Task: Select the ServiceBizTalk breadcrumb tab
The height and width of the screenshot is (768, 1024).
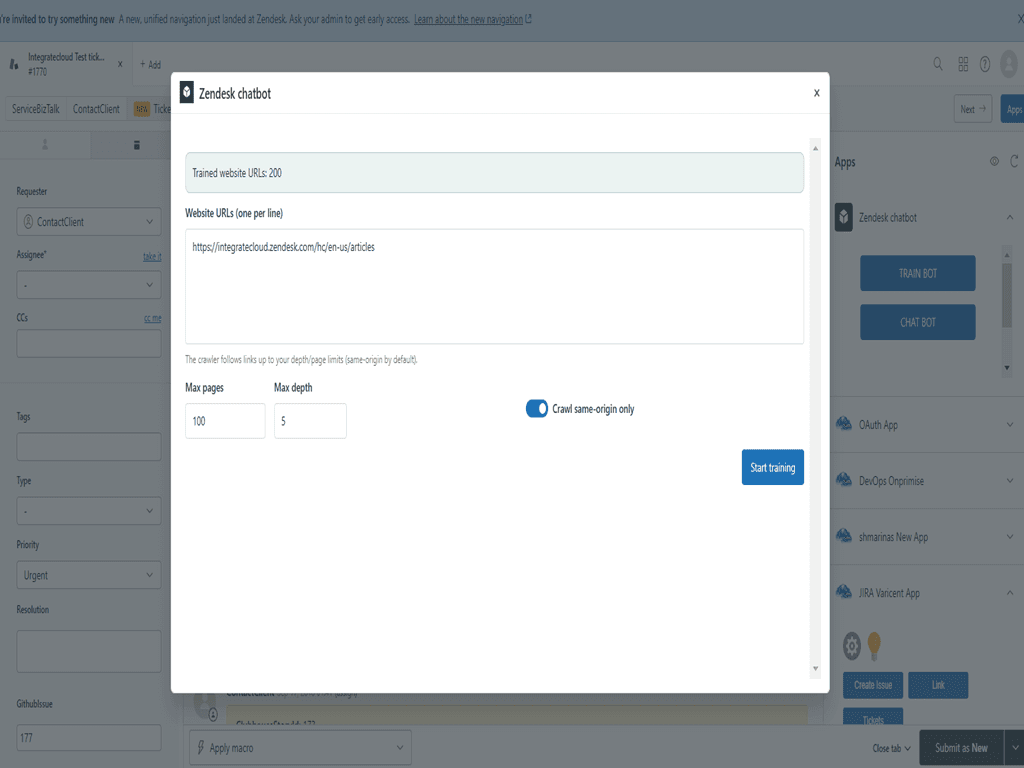Action: coord(35,109)
